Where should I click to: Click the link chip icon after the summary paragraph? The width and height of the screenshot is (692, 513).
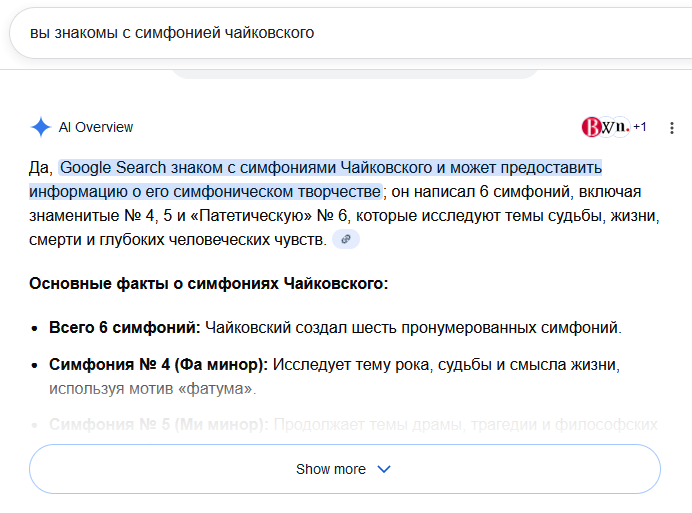pos(346,239)
